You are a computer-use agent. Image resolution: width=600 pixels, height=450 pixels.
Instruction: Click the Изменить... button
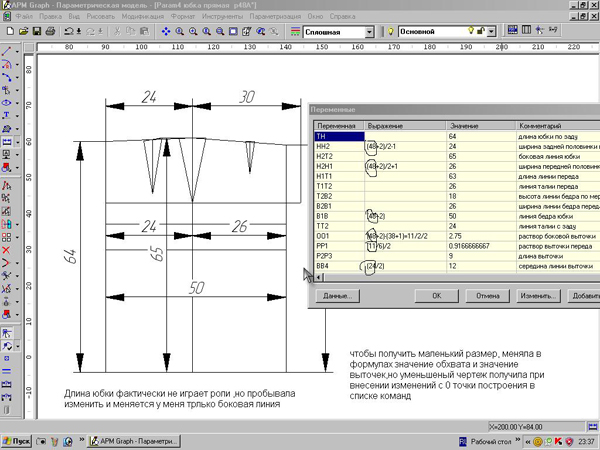[x=538, y=296]
